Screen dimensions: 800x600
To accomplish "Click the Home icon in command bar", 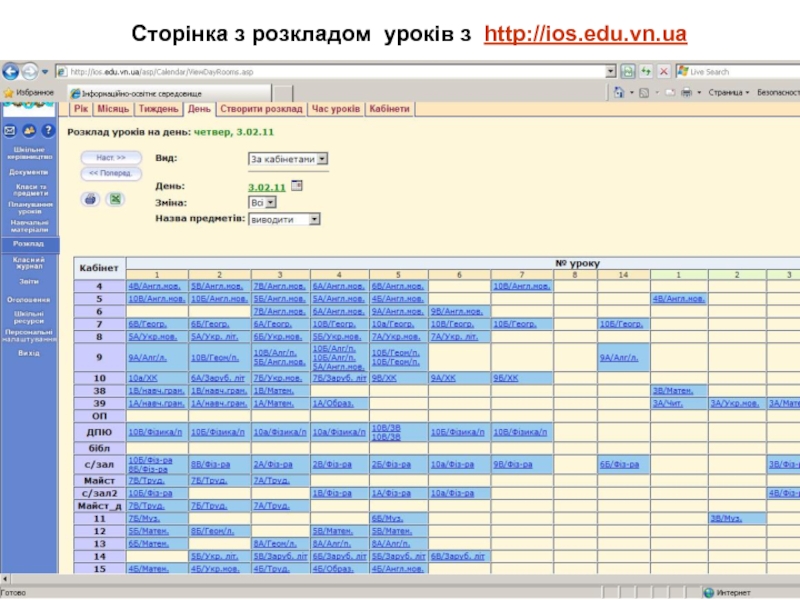I will tap(619, 92).
